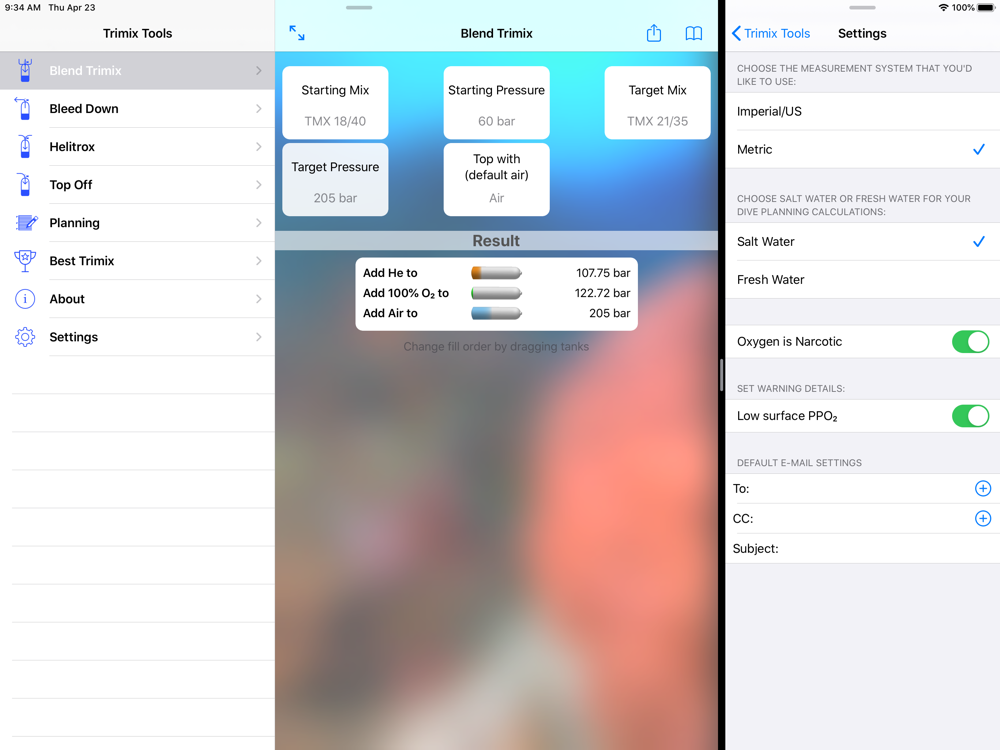Click the Planning notepad icon
Image resolution: width=1000 pixels, height=750 pixels.
pos(26,223)
